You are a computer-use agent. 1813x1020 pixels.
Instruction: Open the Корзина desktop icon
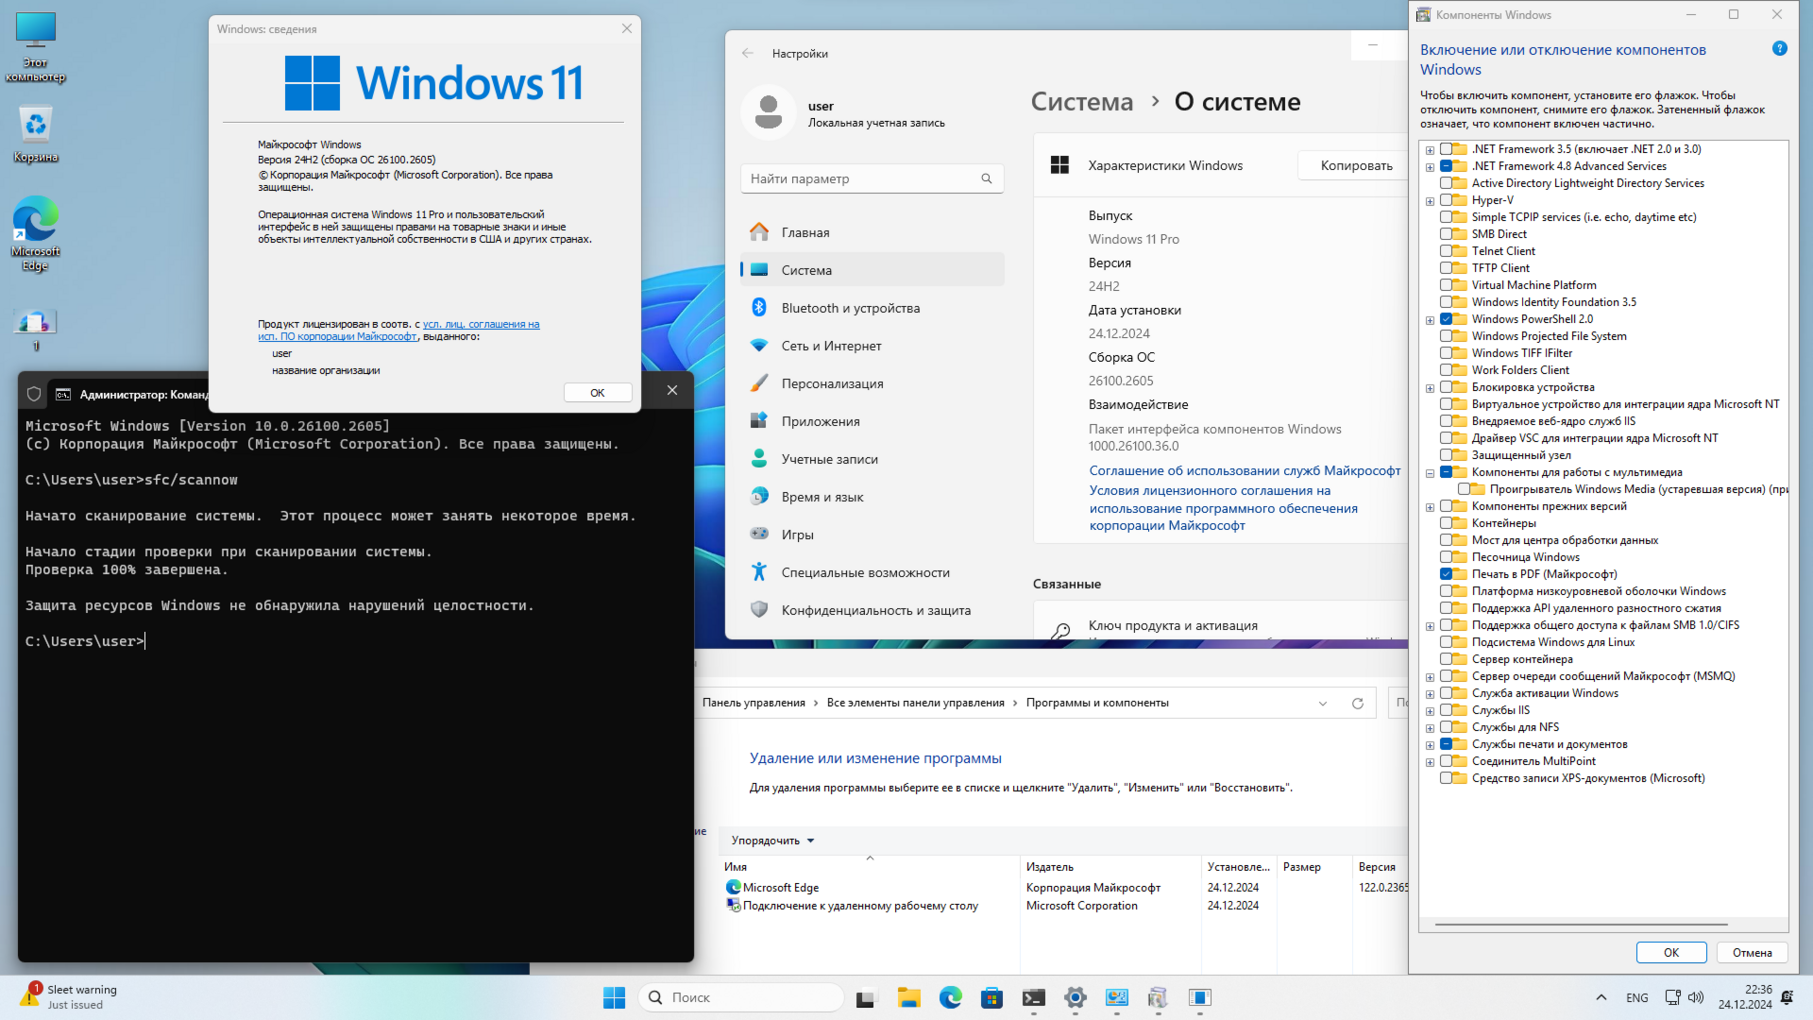tap(36, 133)
